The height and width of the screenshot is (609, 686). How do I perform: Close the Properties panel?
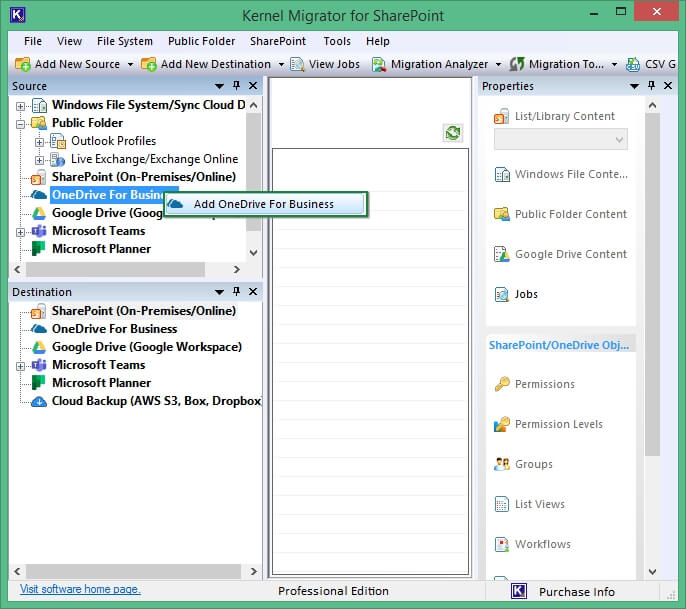pyautogui.click(x=668, y=85)
